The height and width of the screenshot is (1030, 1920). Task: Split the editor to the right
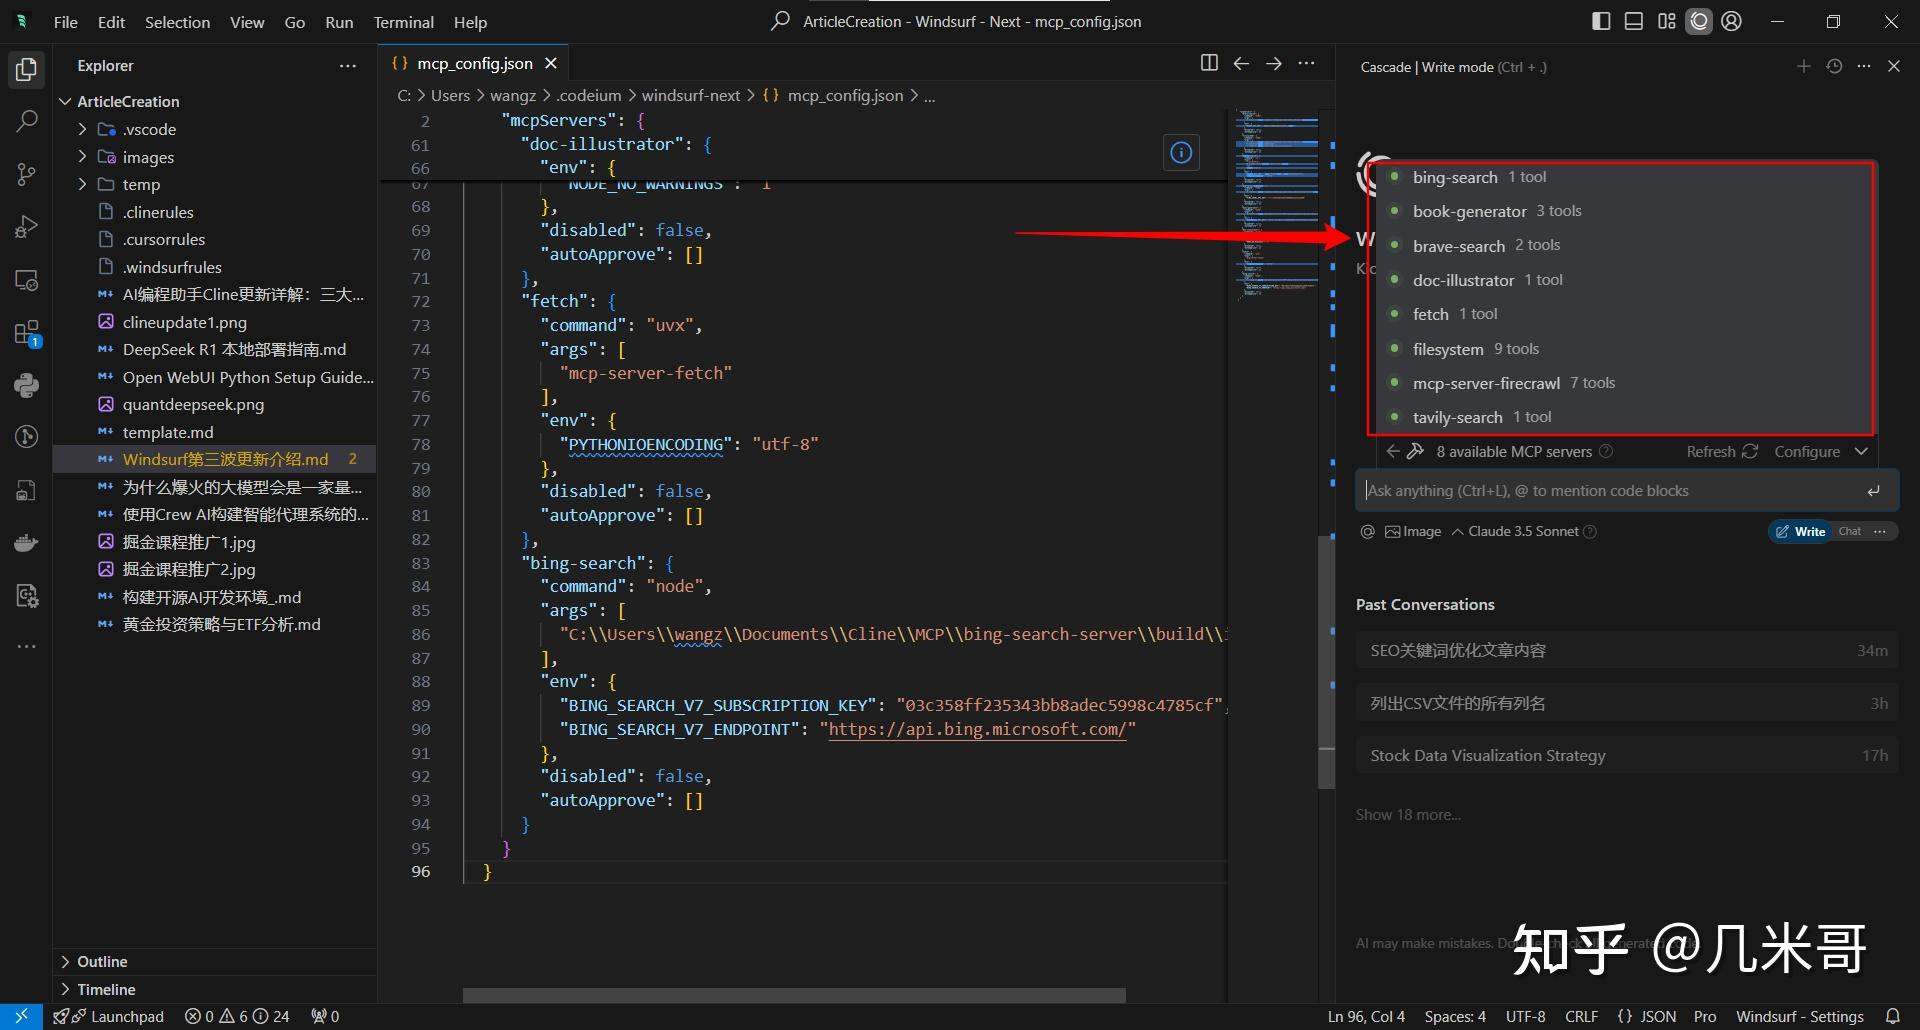pyautogui.click(x=1209, y=63)
